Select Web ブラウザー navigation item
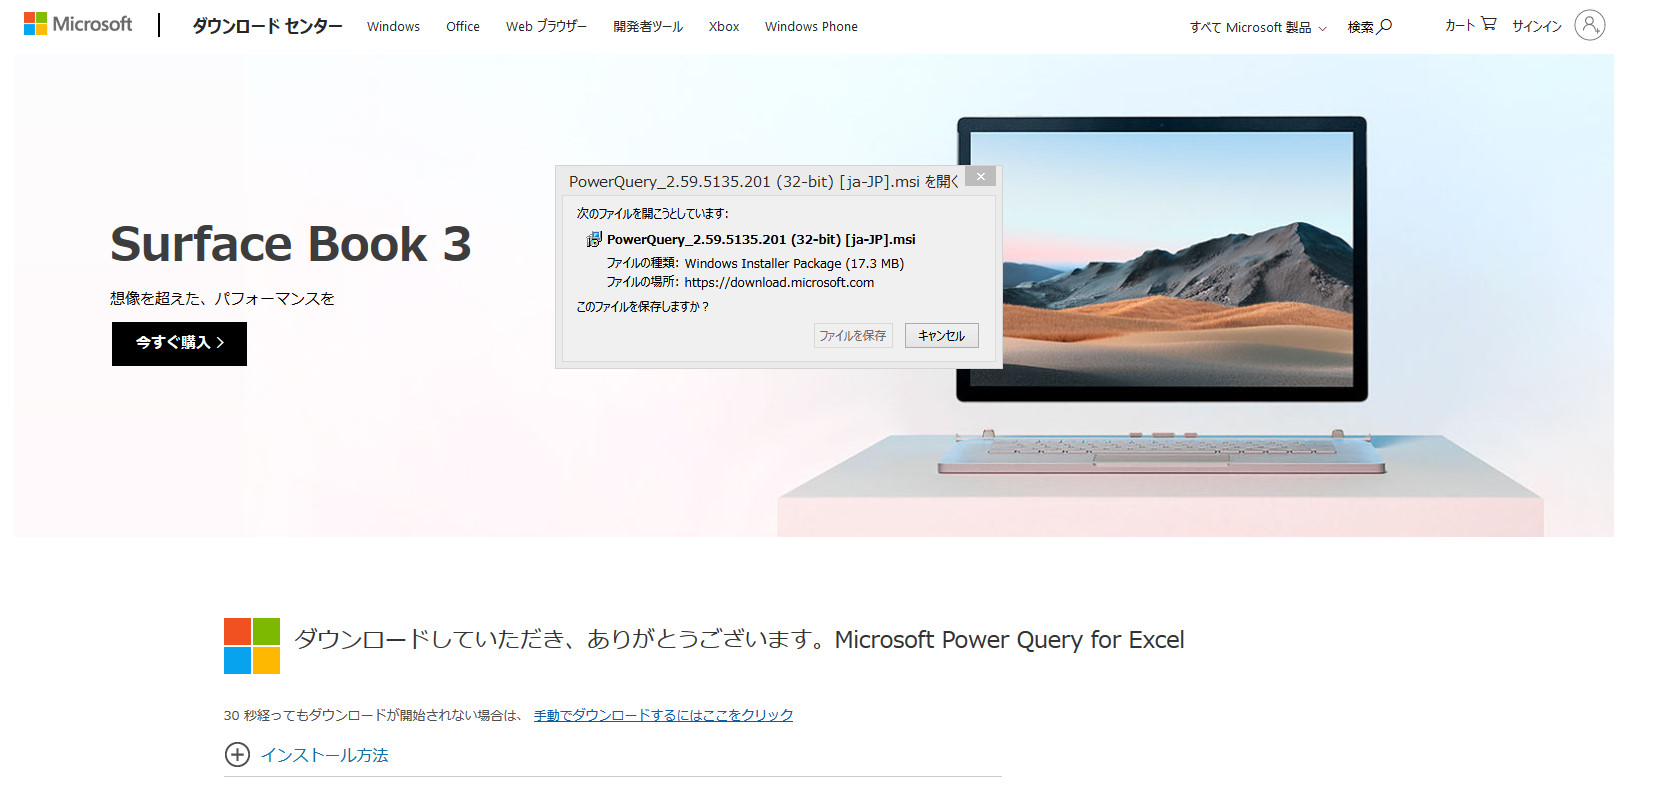This screenshot has height=790, width=1655. click(x=546, y=27)
